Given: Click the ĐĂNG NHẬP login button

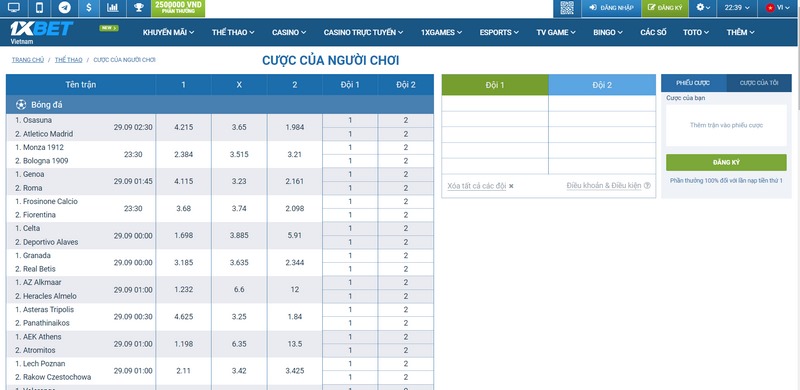Looking at the screenshot, I should [x=611, y=8].
